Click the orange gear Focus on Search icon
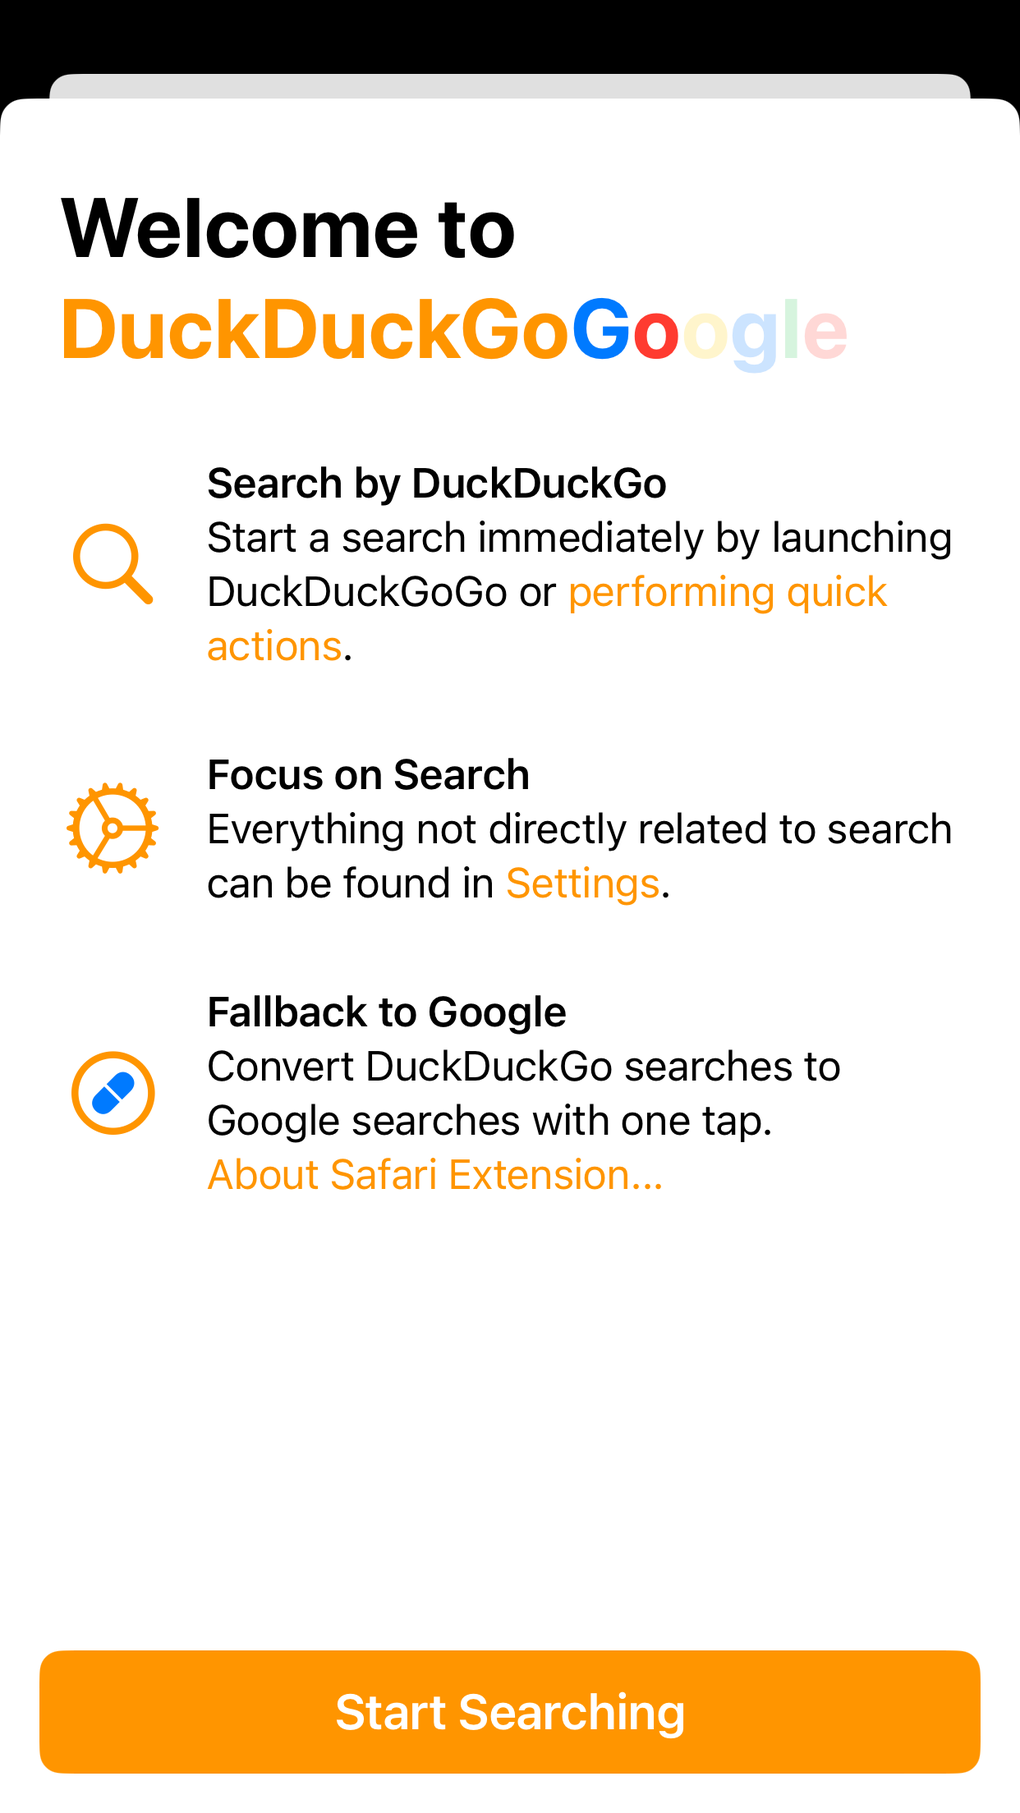The width and height of the screenshot is (1020, 1813). (x=112, y=826)
